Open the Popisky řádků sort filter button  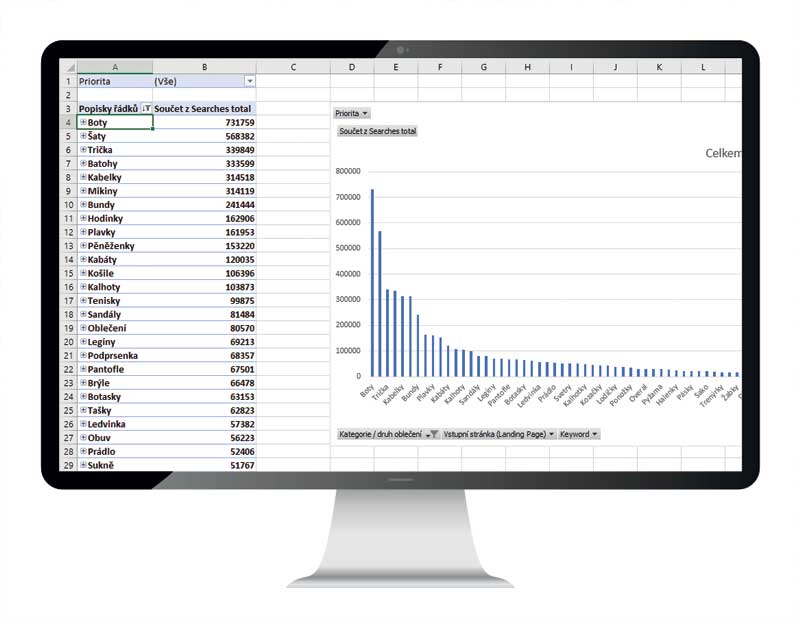point(146,109)
